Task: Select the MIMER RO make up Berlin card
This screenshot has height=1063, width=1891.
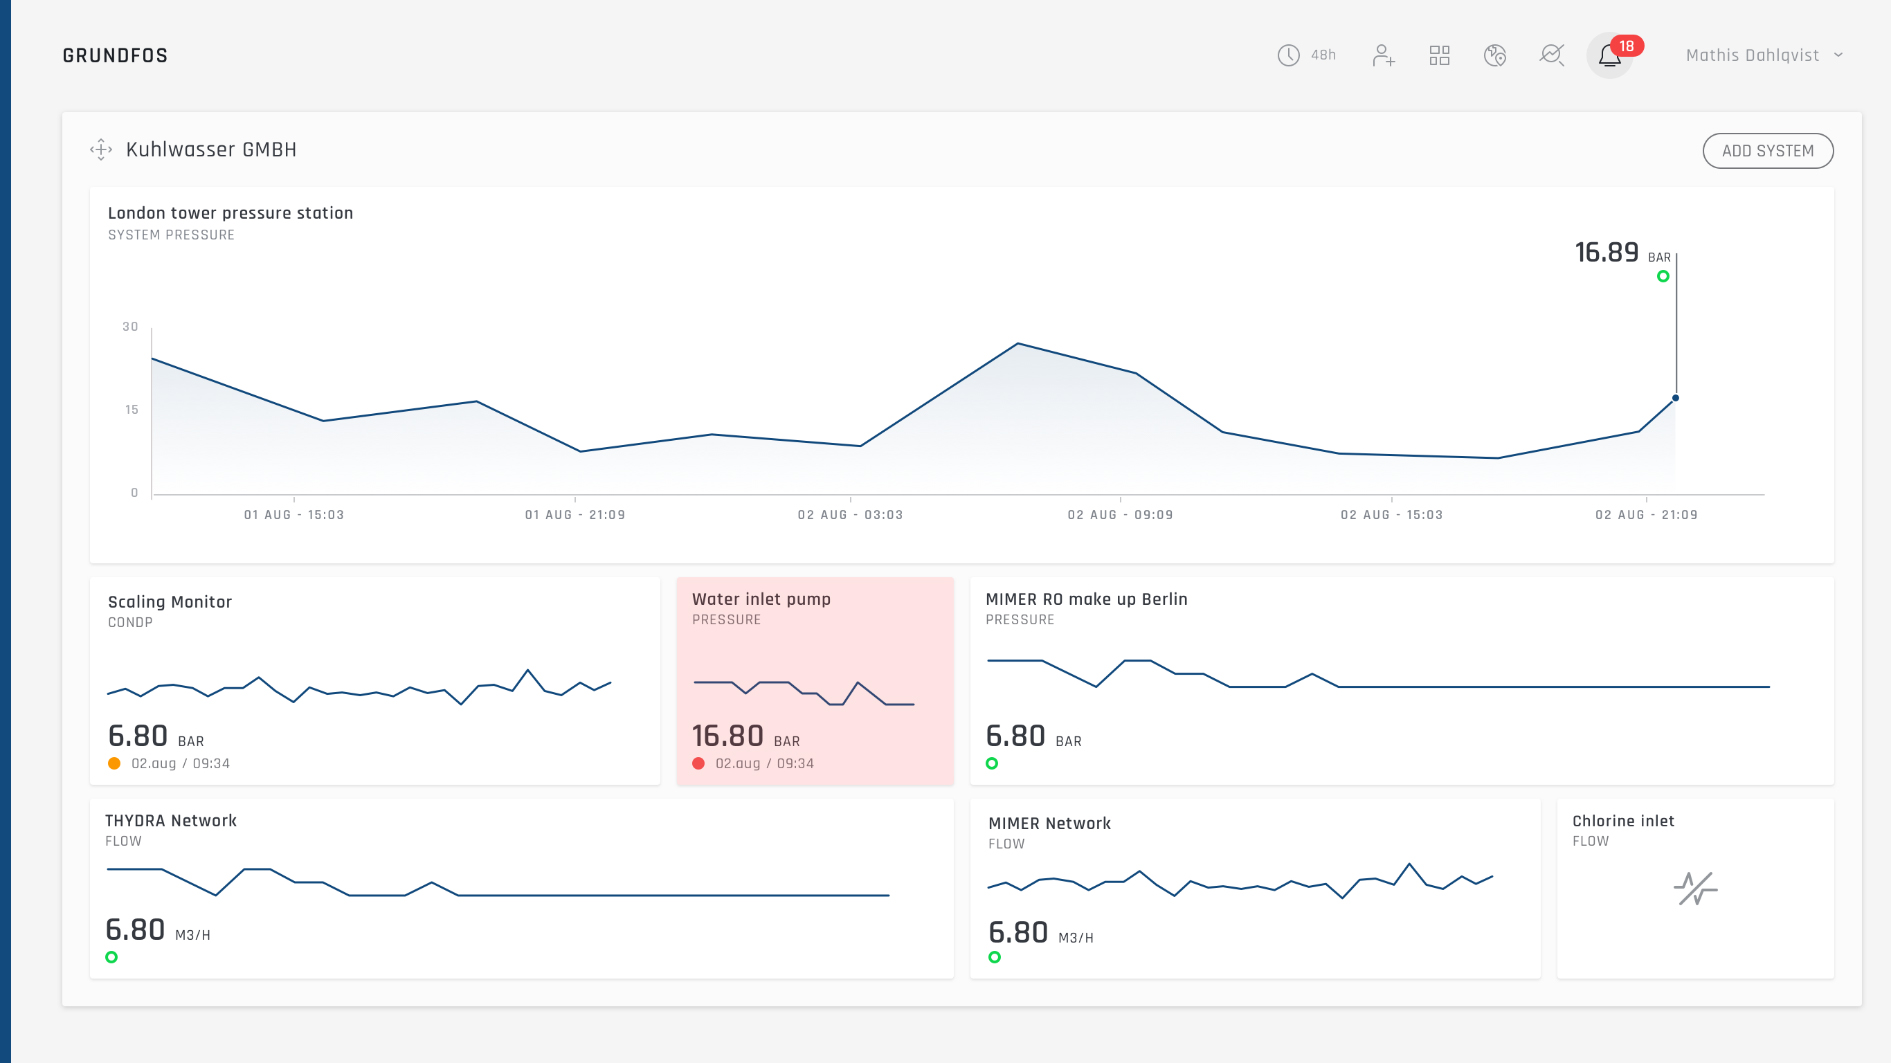Action: tap(1401, 680)
